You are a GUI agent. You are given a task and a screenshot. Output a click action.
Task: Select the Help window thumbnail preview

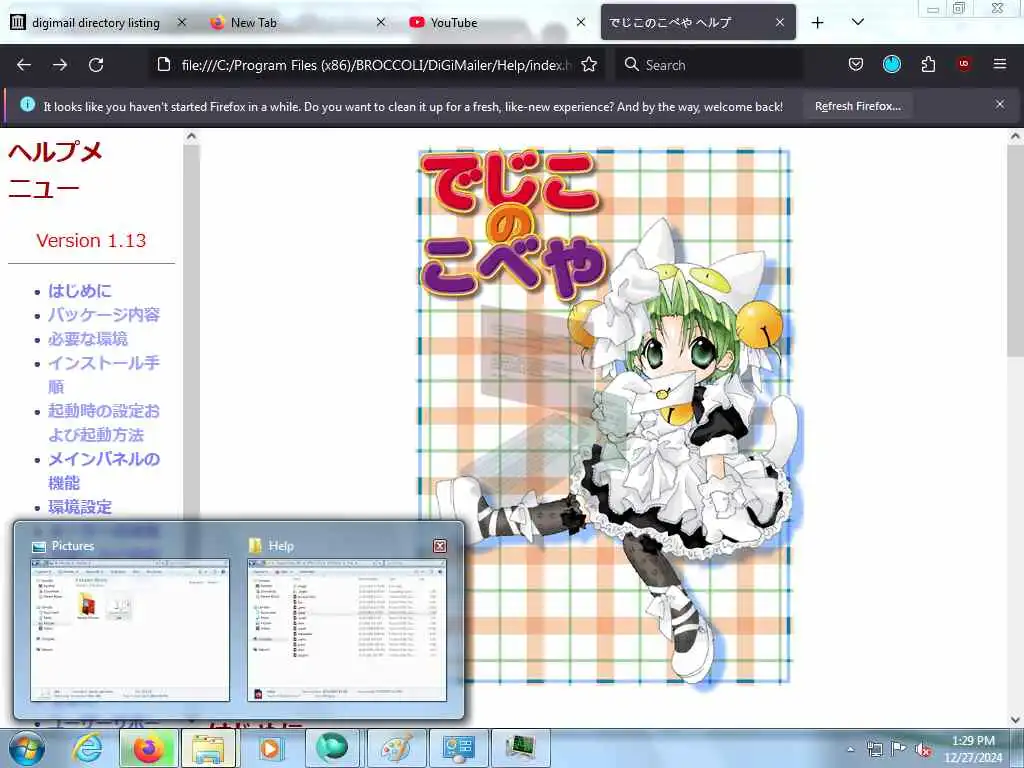pyautogui.click(x=347, y=630)
